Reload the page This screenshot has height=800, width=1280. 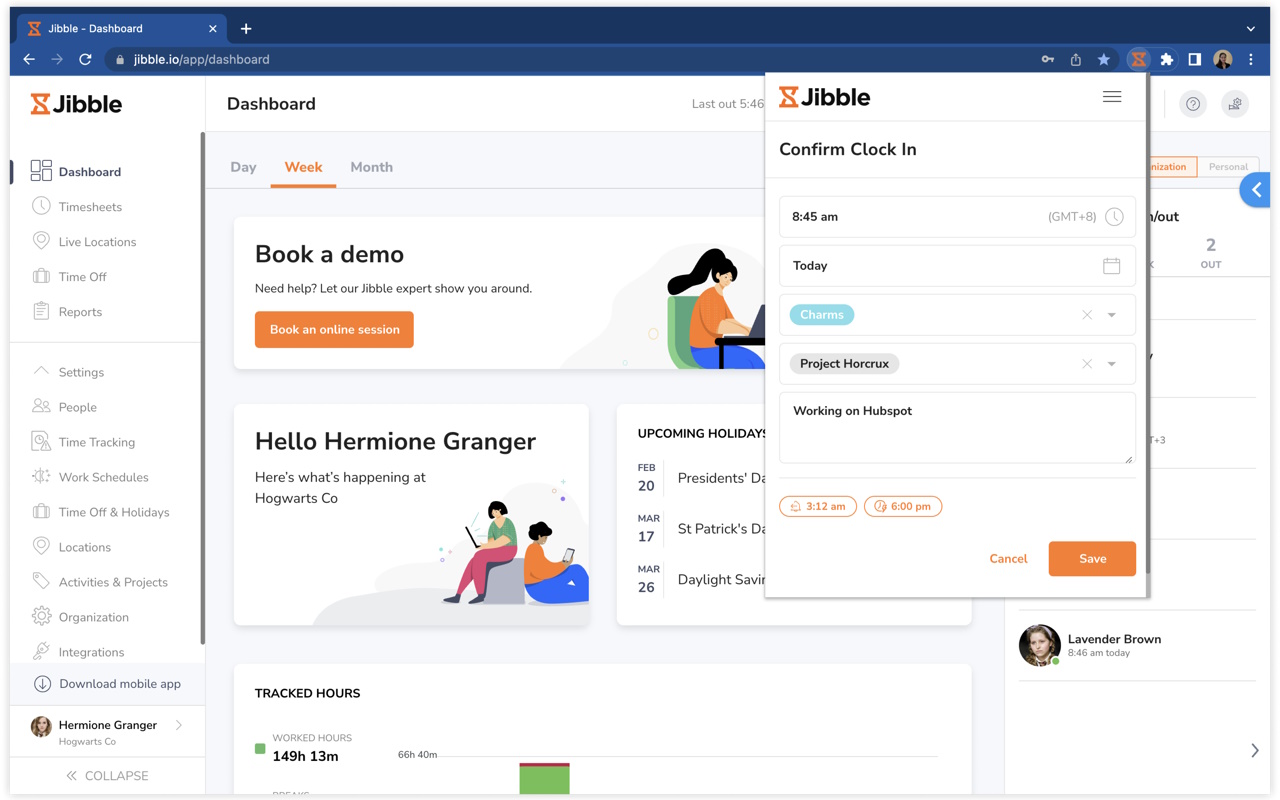[x=85, y=59]
